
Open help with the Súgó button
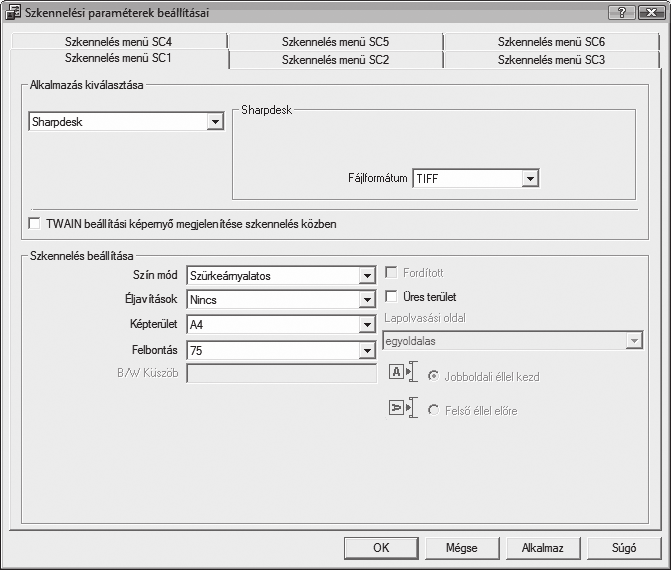click(624, 548)
